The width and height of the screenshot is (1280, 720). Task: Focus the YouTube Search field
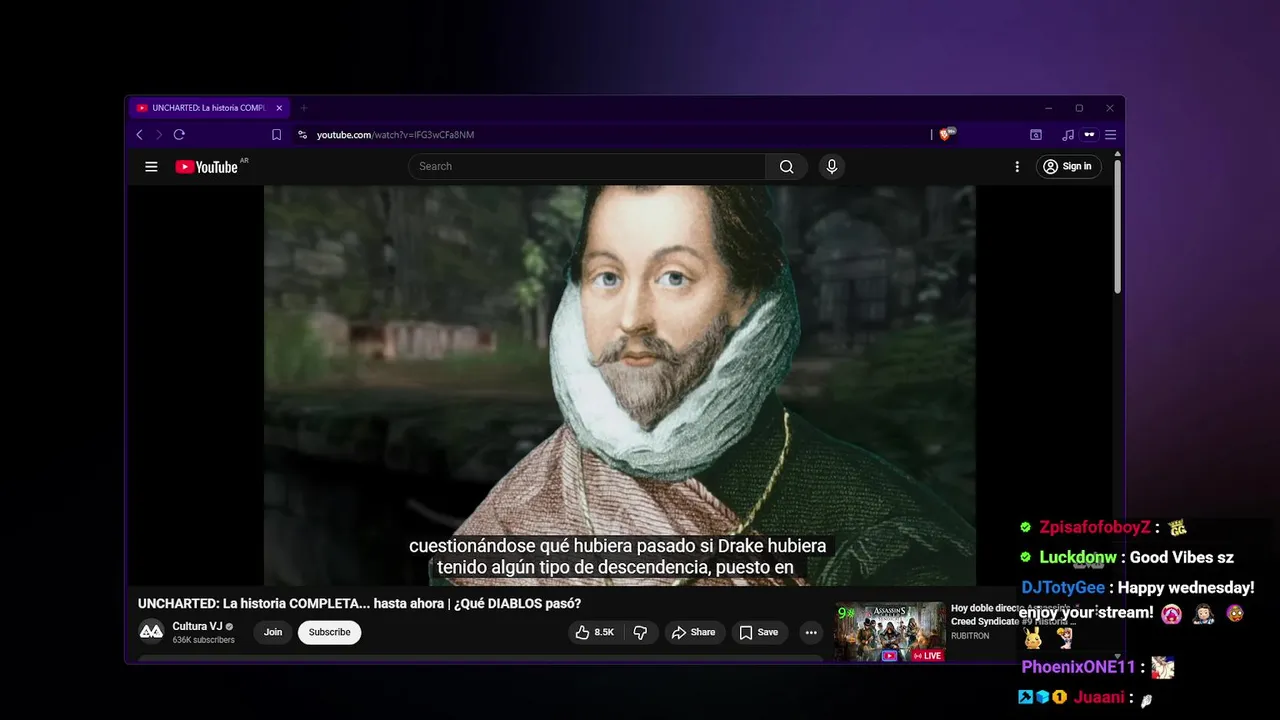coord(587,167)
